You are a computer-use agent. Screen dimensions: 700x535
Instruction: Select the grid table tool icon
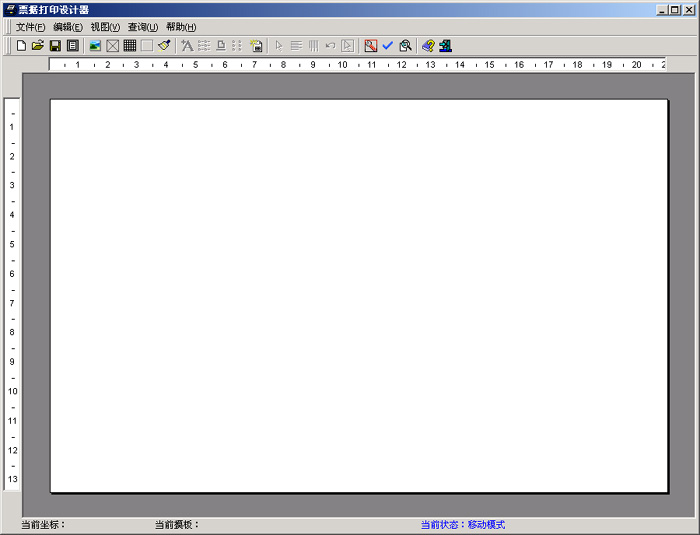(130, 46)
